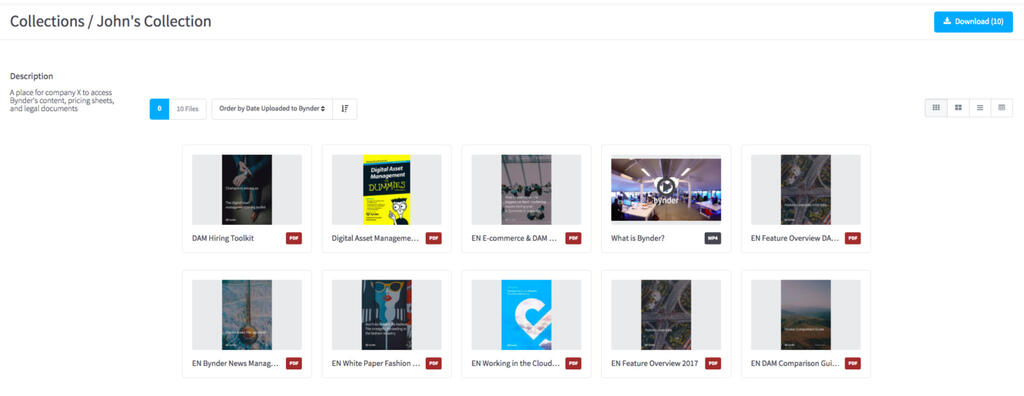
Task: Open EN E-commerce & DAM asset title
Action: click(x=514, y=239)
